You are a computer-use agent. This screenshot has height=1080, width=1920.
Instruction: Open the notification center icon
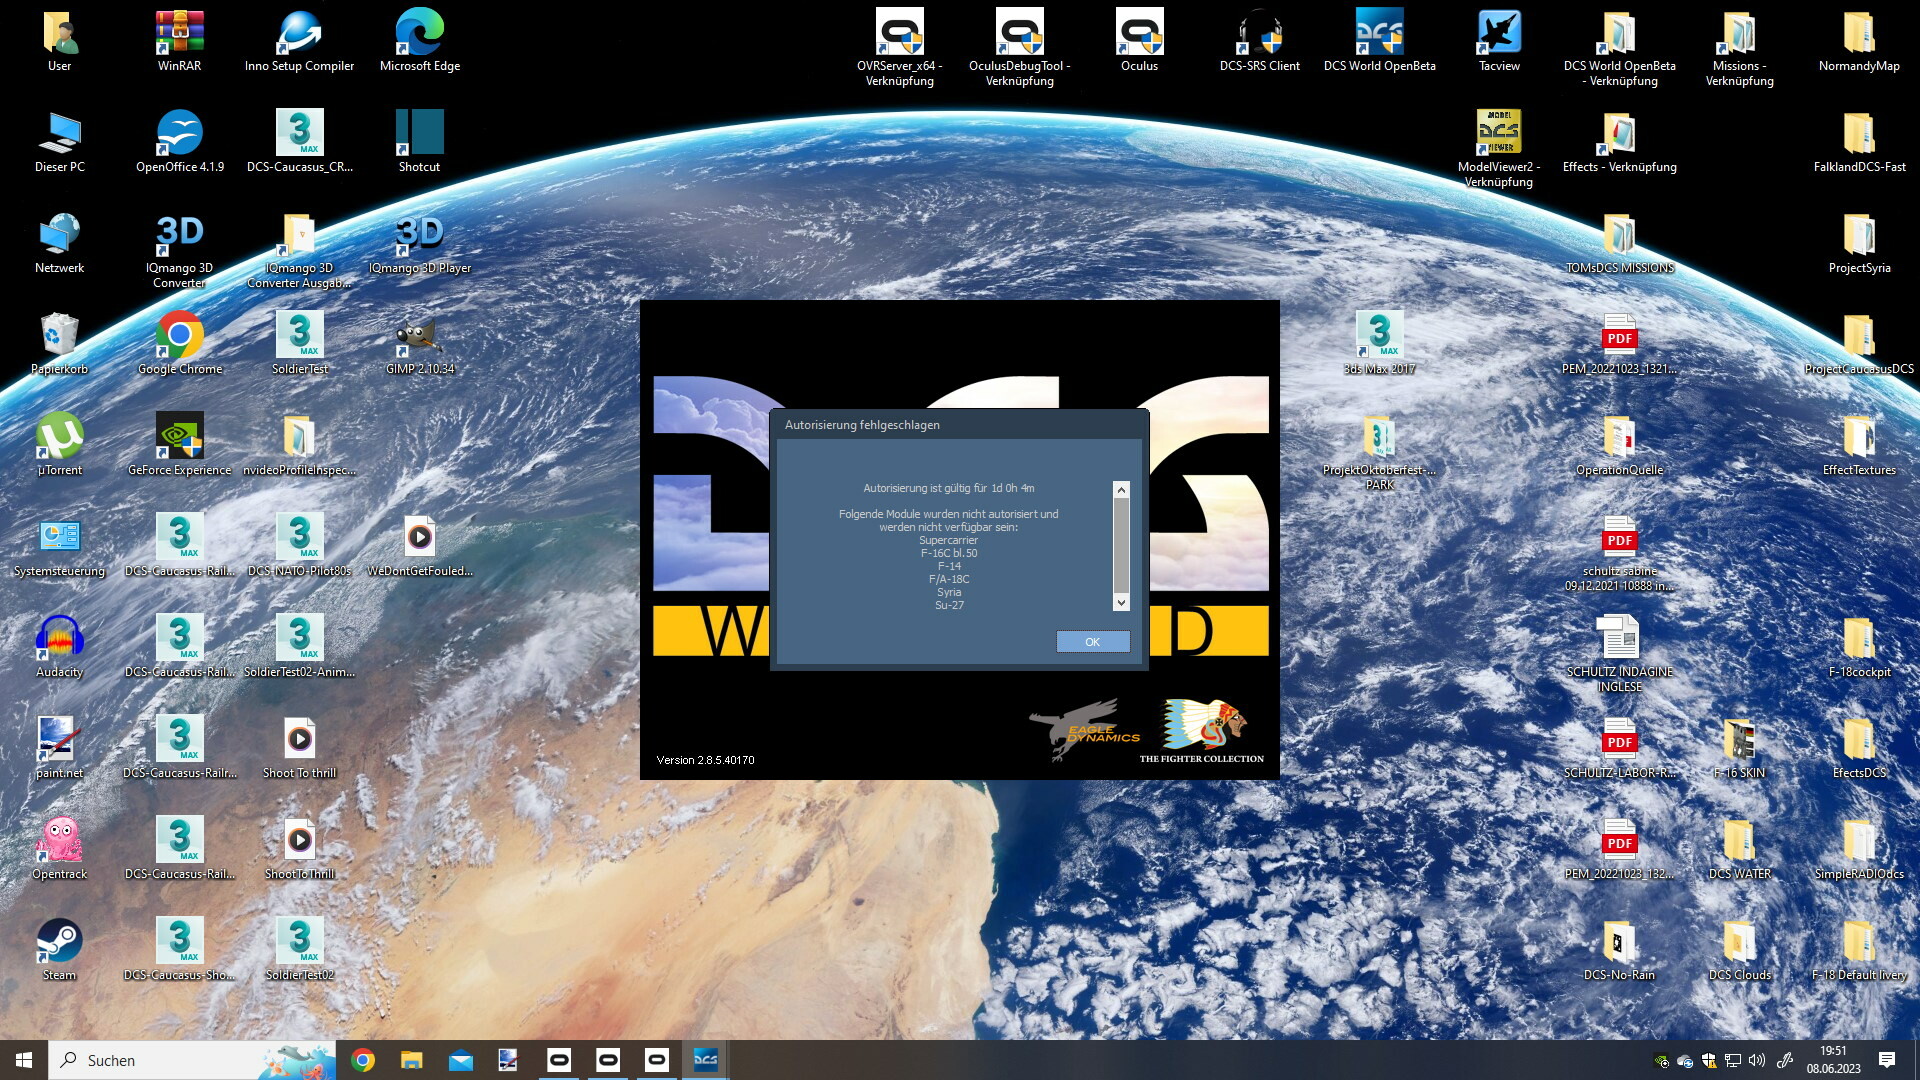click(1887, 1060)
